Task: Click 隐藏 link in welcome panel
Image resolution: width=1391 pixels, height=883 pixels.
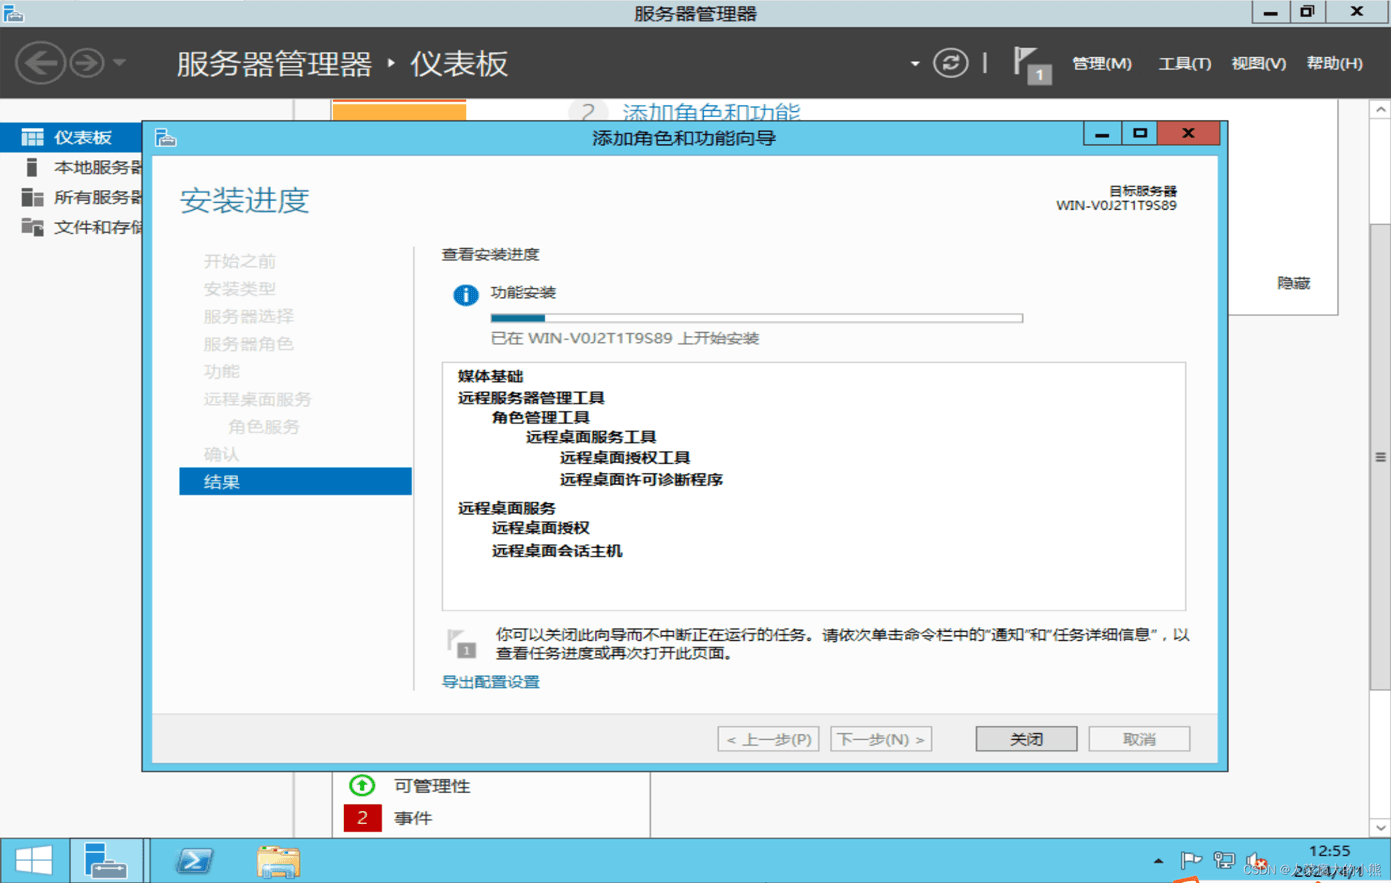Action: tap(1293, 283)
